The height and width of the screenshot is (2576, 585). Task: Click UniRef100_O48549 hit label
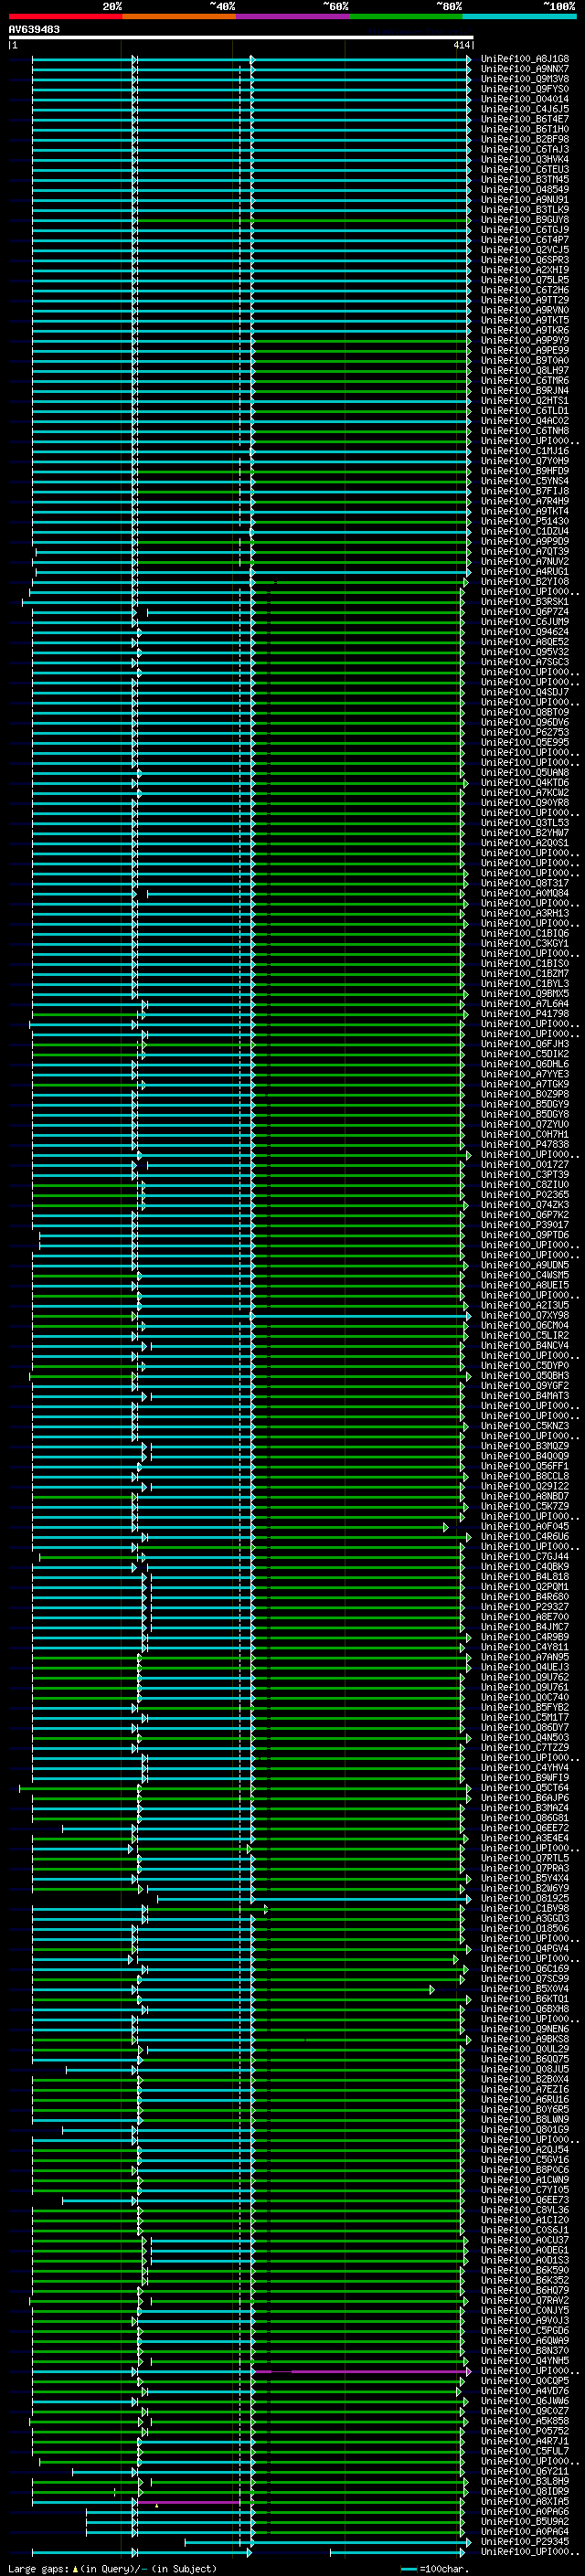coord(525,189)
